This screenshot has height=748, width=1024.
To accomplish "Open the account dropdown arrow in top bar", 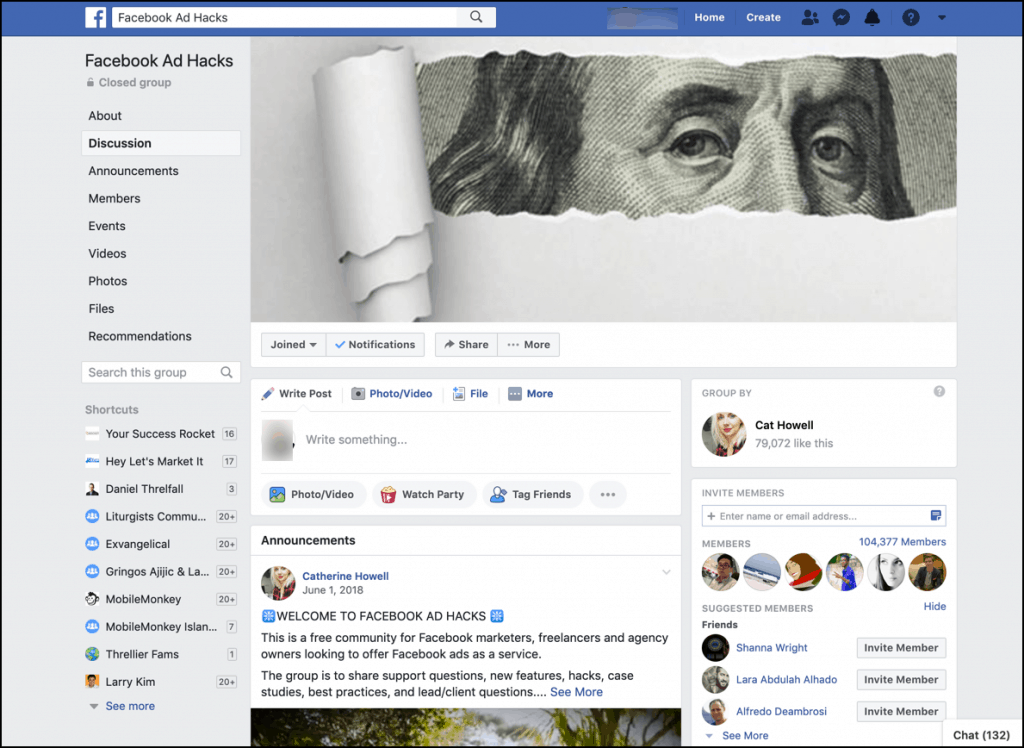I will 942,18.
